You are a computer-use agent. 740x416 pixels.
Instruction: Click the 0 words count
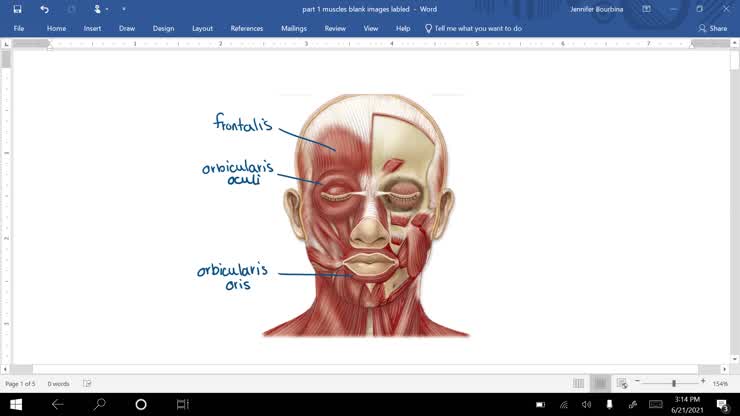coord(58,384)
